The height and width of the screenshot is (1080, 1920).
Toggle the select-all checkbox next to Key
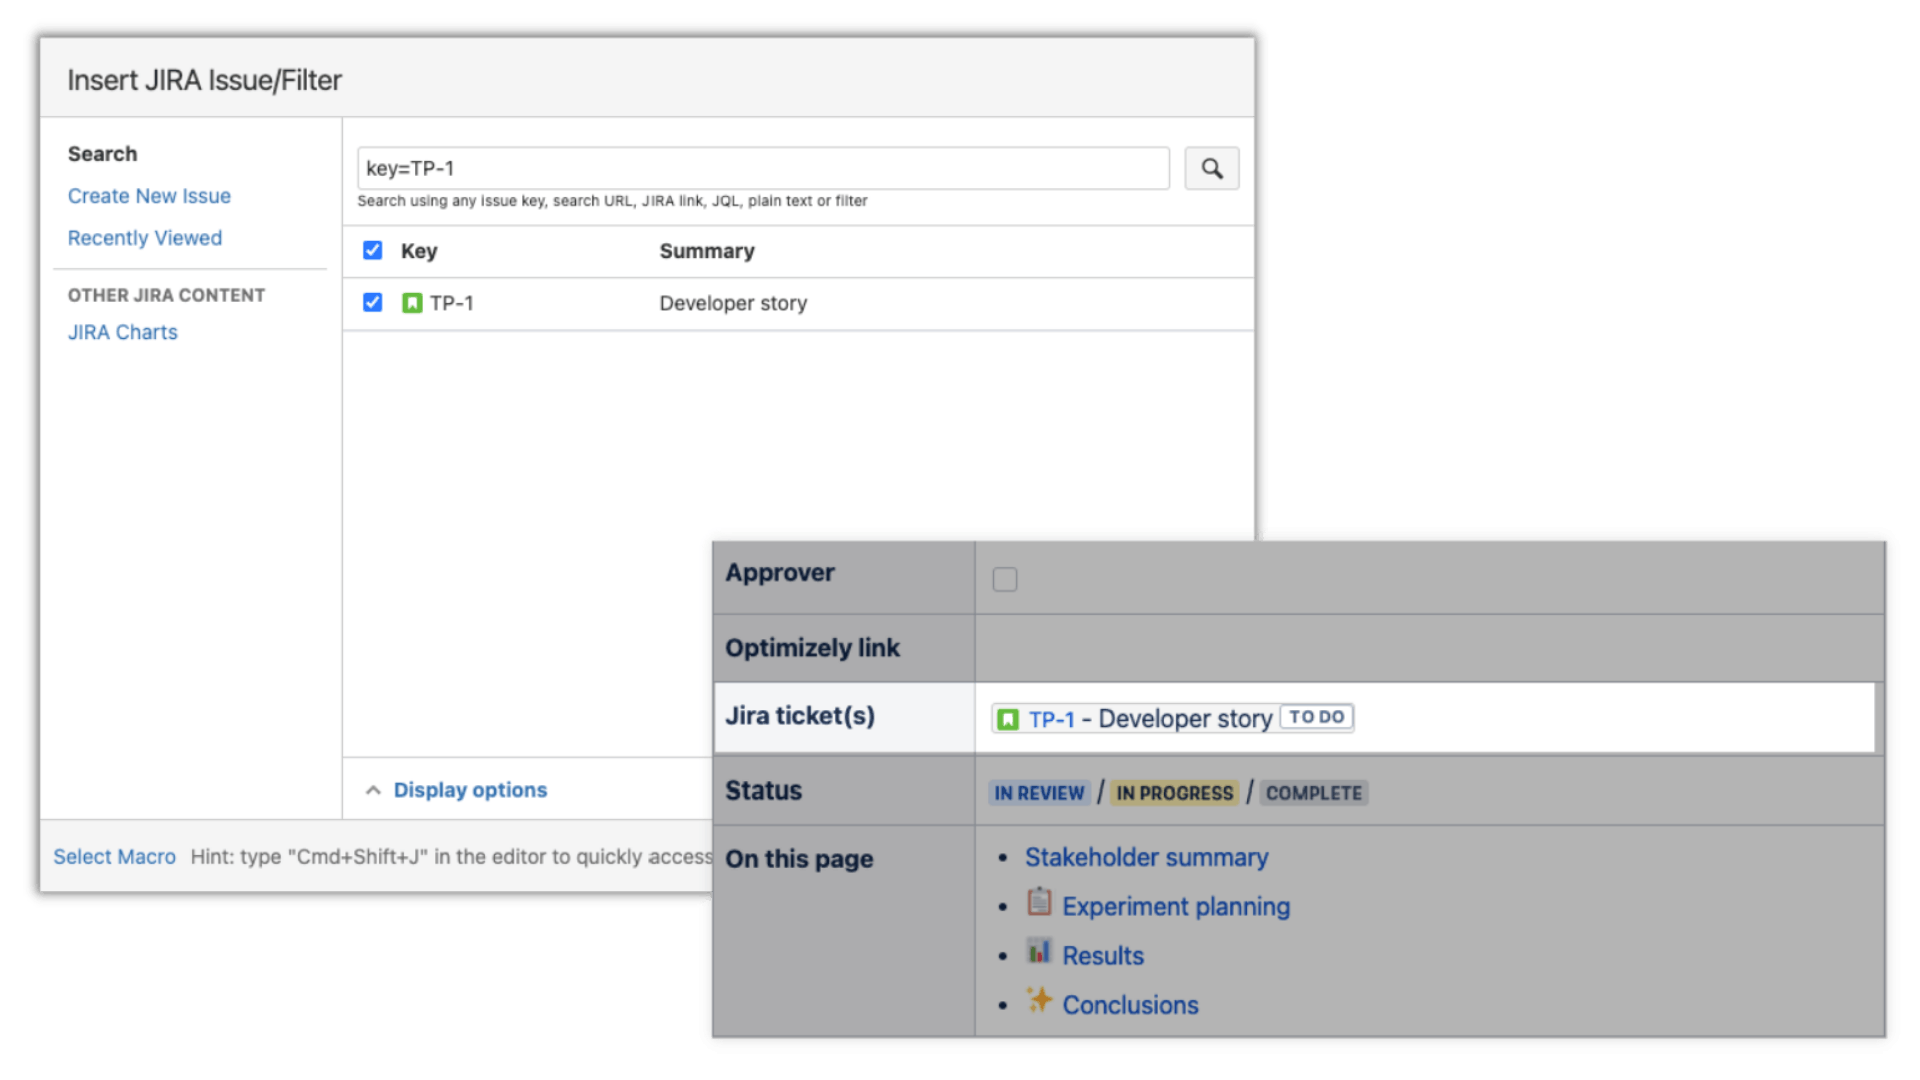point(372,250)
